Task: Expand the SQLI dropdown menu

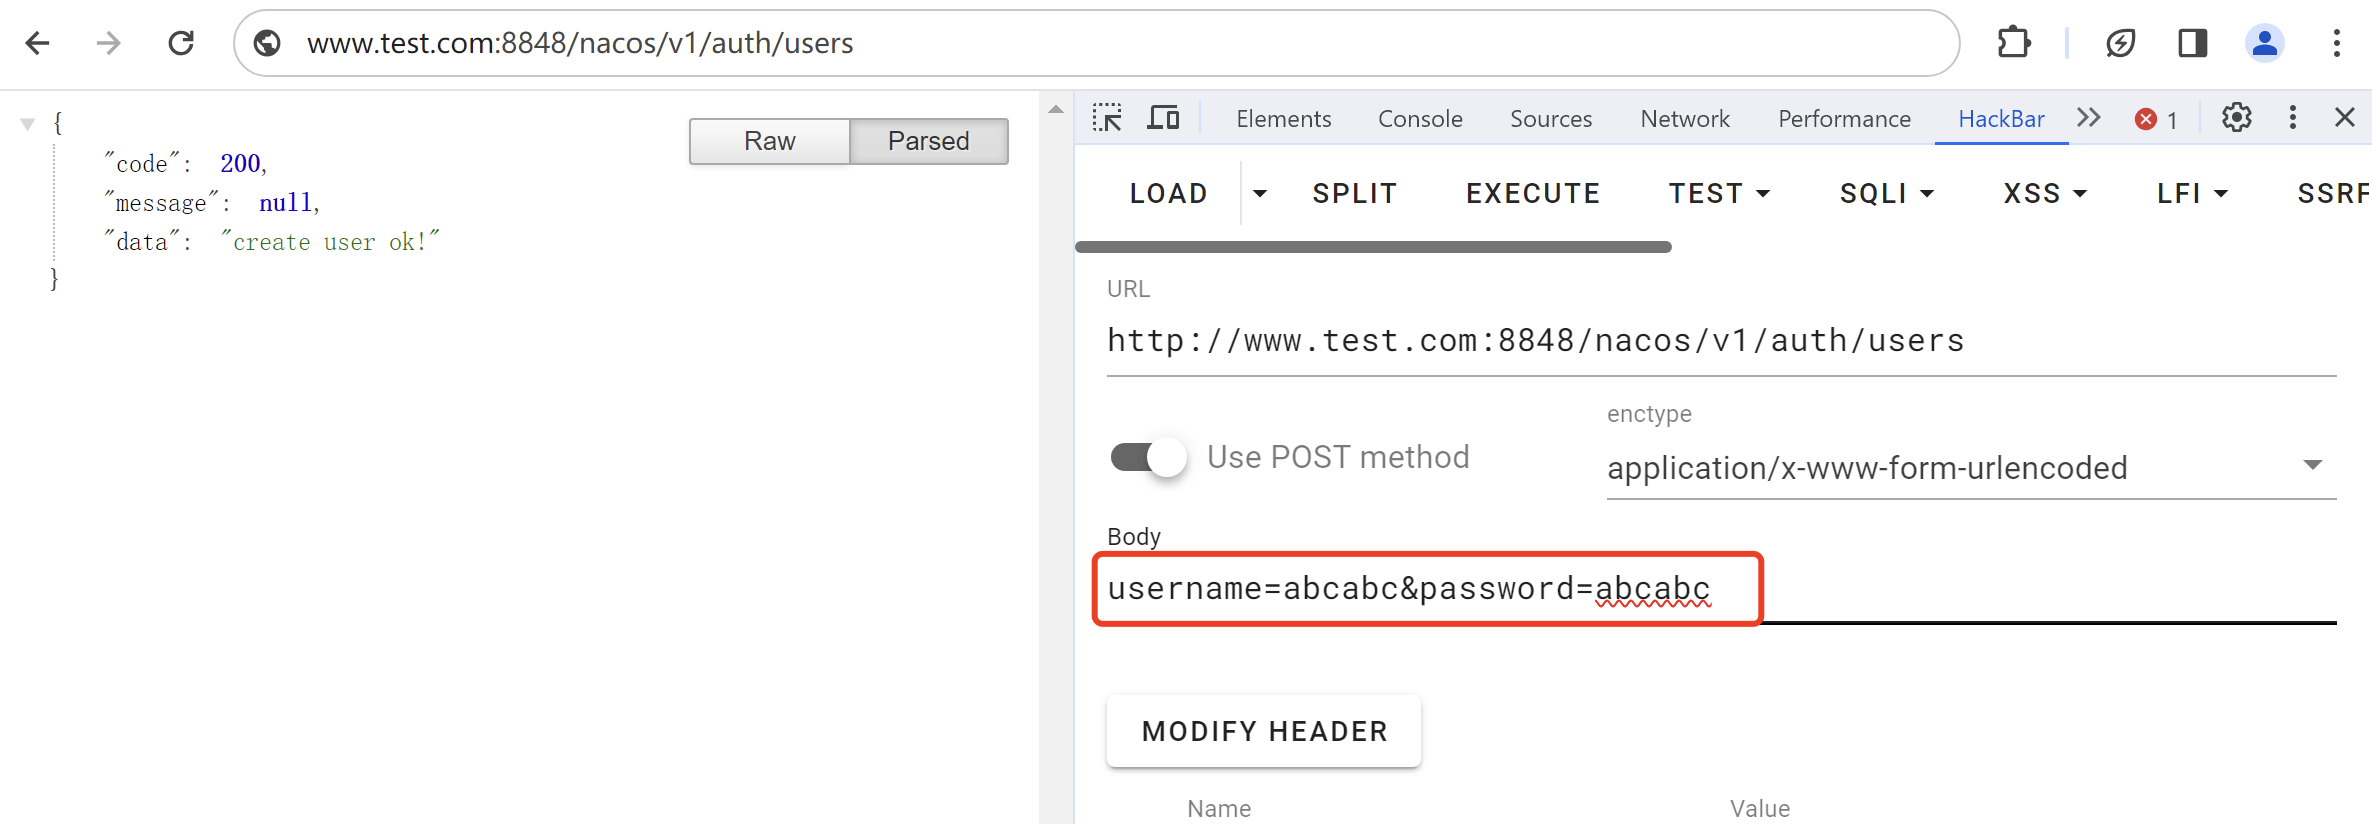Action: tap(1886, 193)
